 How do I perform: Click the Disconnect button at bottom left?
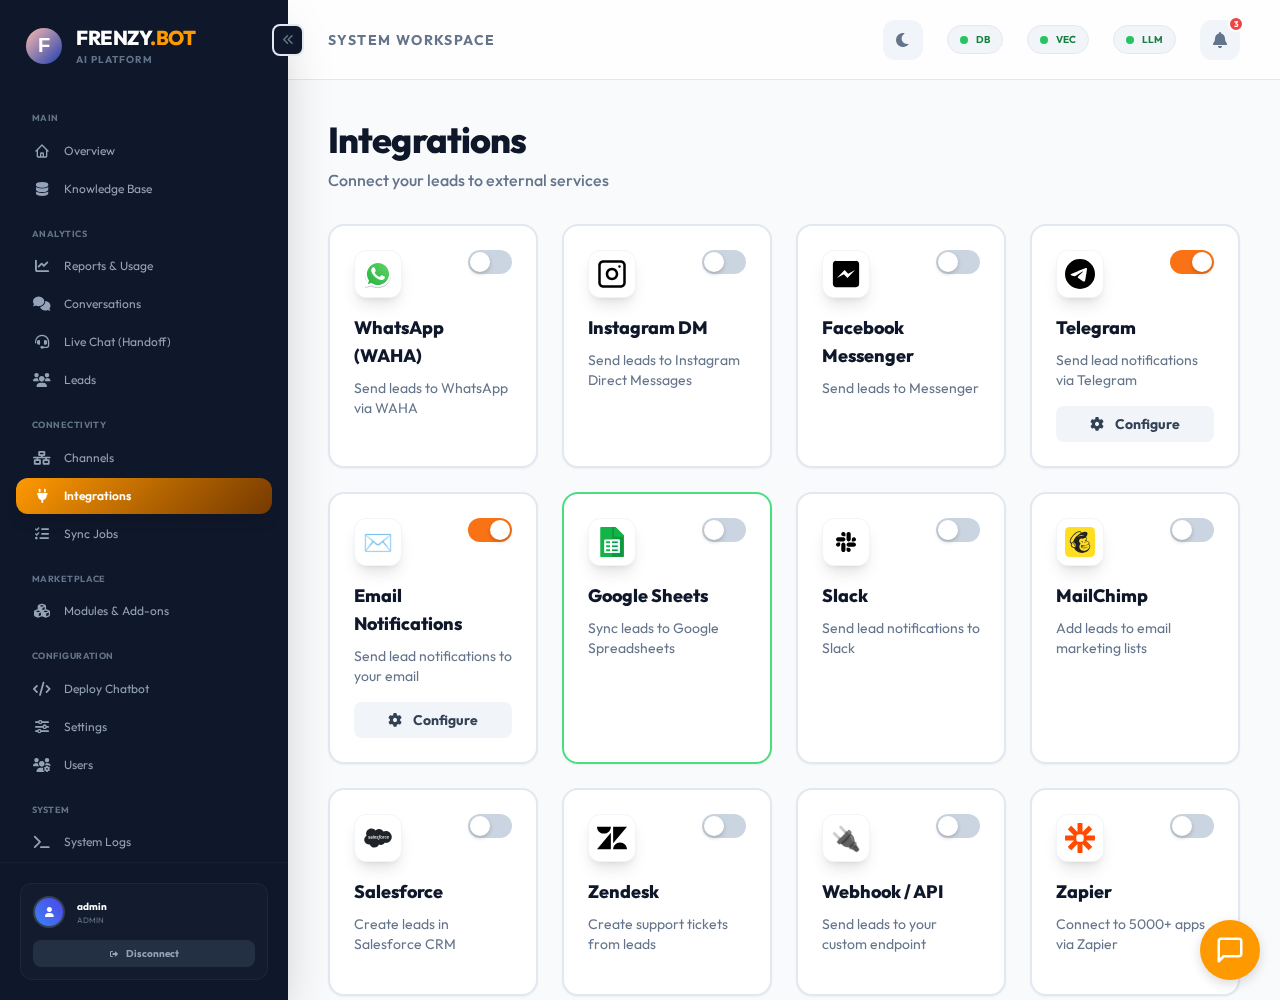point(144,953)
